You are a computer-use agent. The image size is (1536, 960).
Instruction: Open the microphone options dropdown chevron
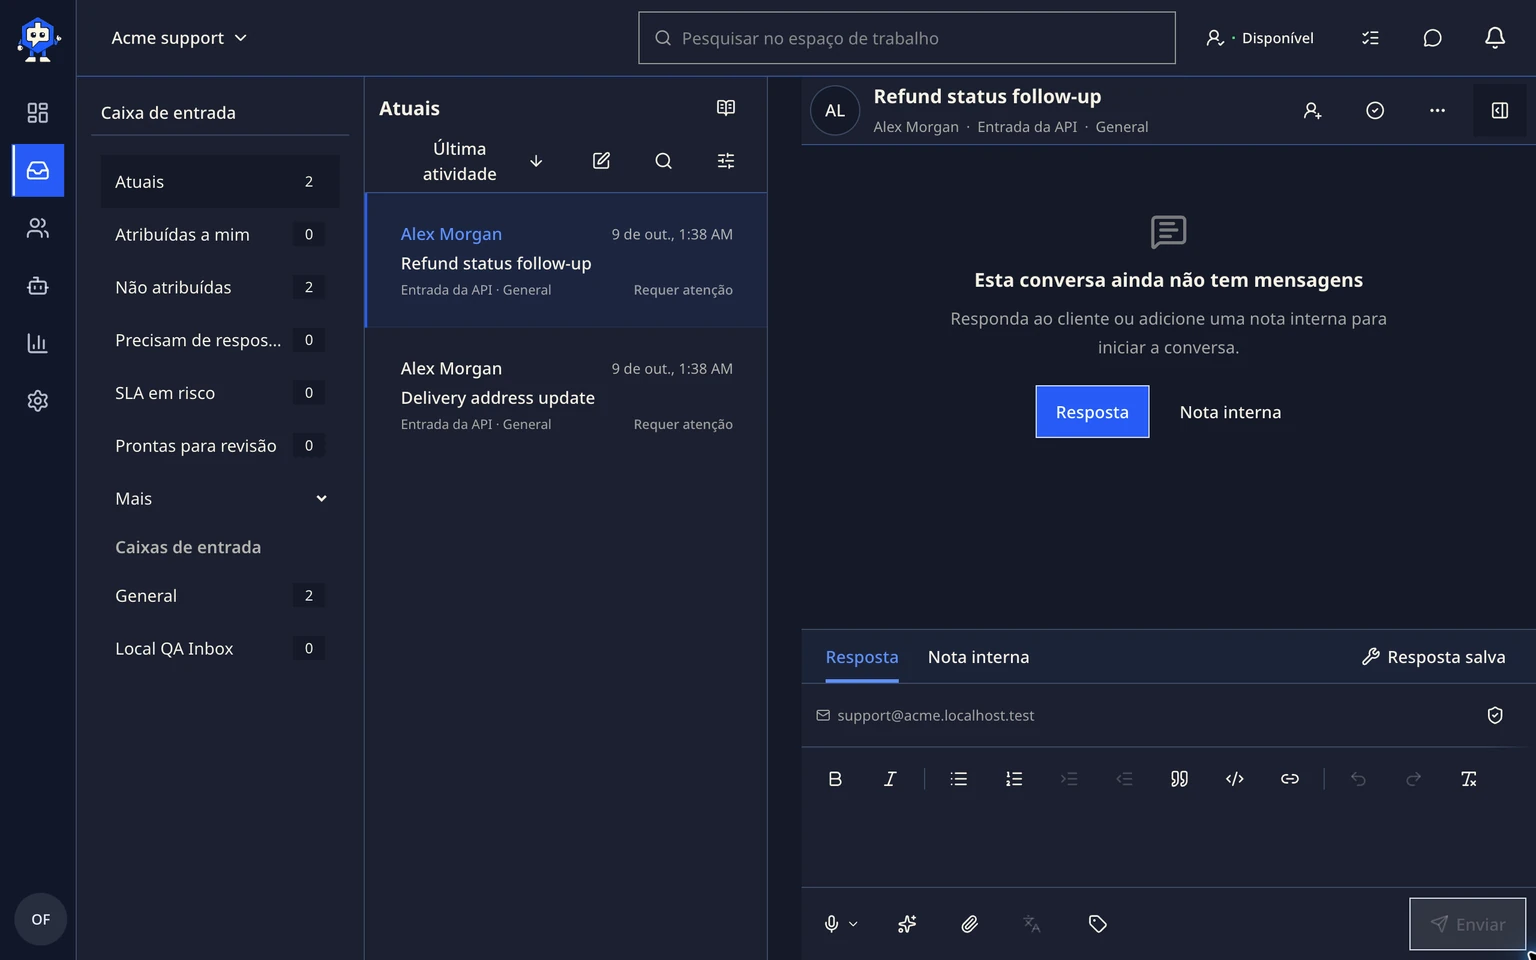[853, 924]
